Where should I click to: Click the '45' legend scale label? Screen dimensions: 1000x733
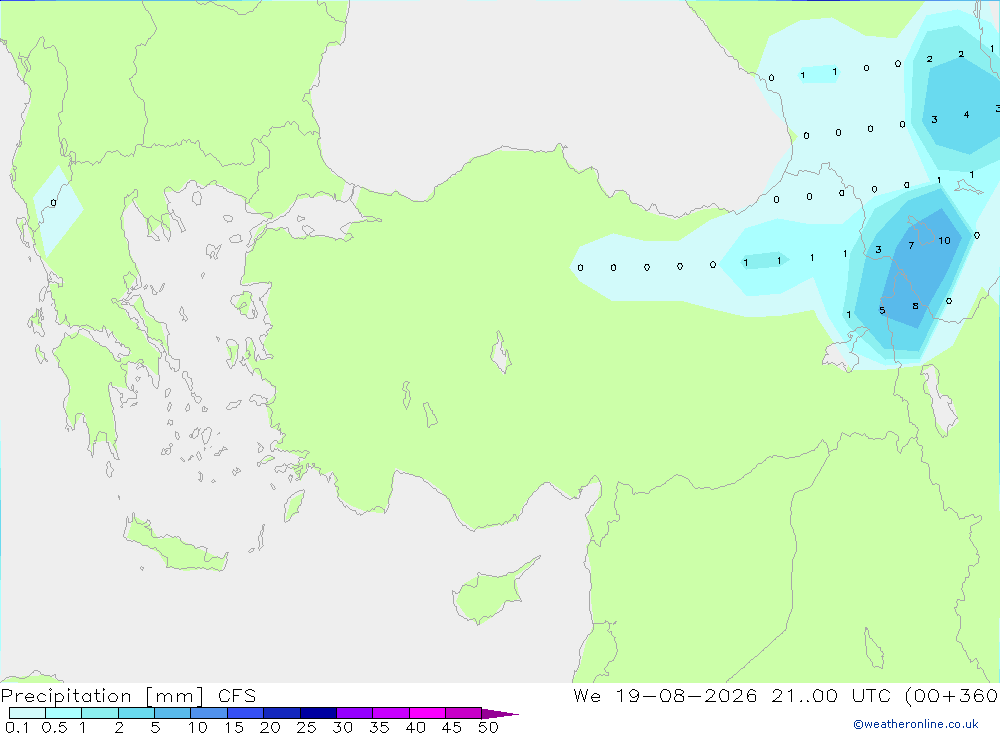pyautogui.click(x=452, y=727)
